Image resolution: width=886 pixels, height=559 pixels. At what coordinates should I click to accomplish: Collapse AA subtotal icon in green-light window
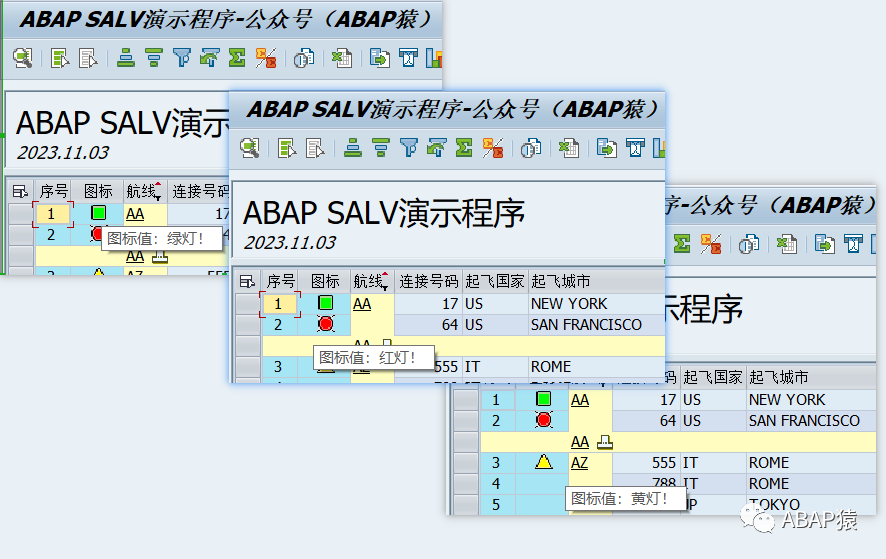[160, 257]
